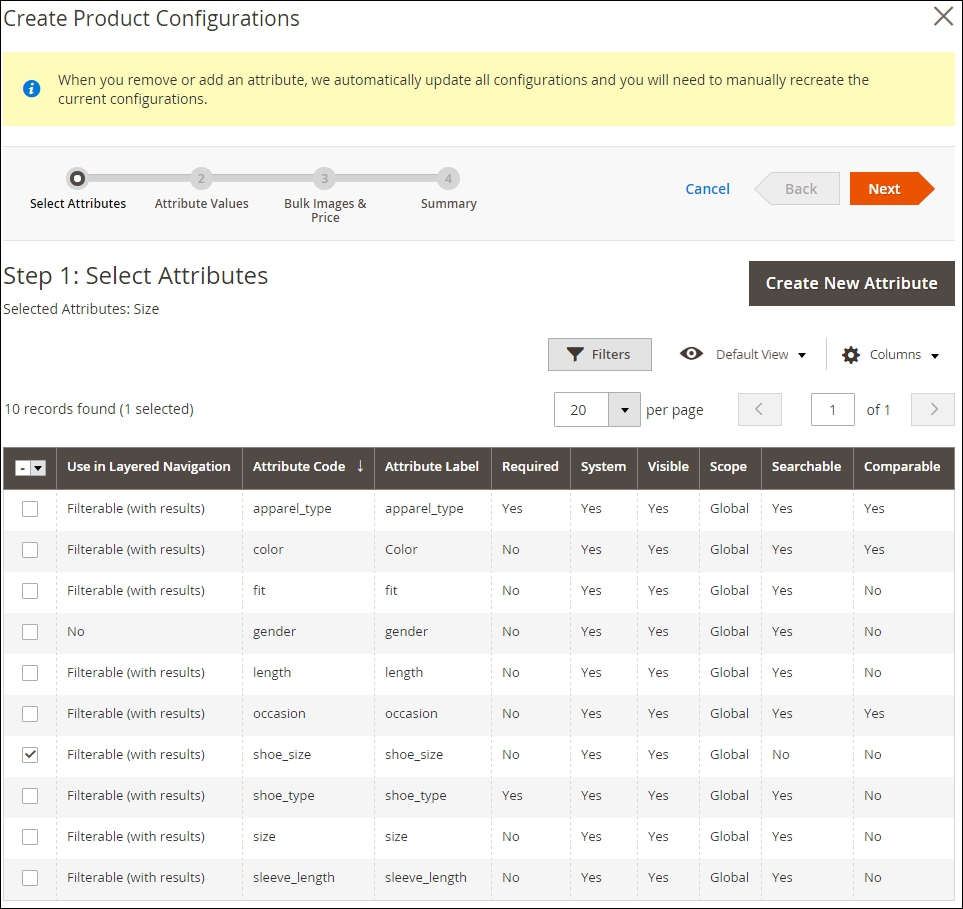This screenshot has height=909, width=963.
Task: Go to the next page arrow
Action: pos(933,410)
